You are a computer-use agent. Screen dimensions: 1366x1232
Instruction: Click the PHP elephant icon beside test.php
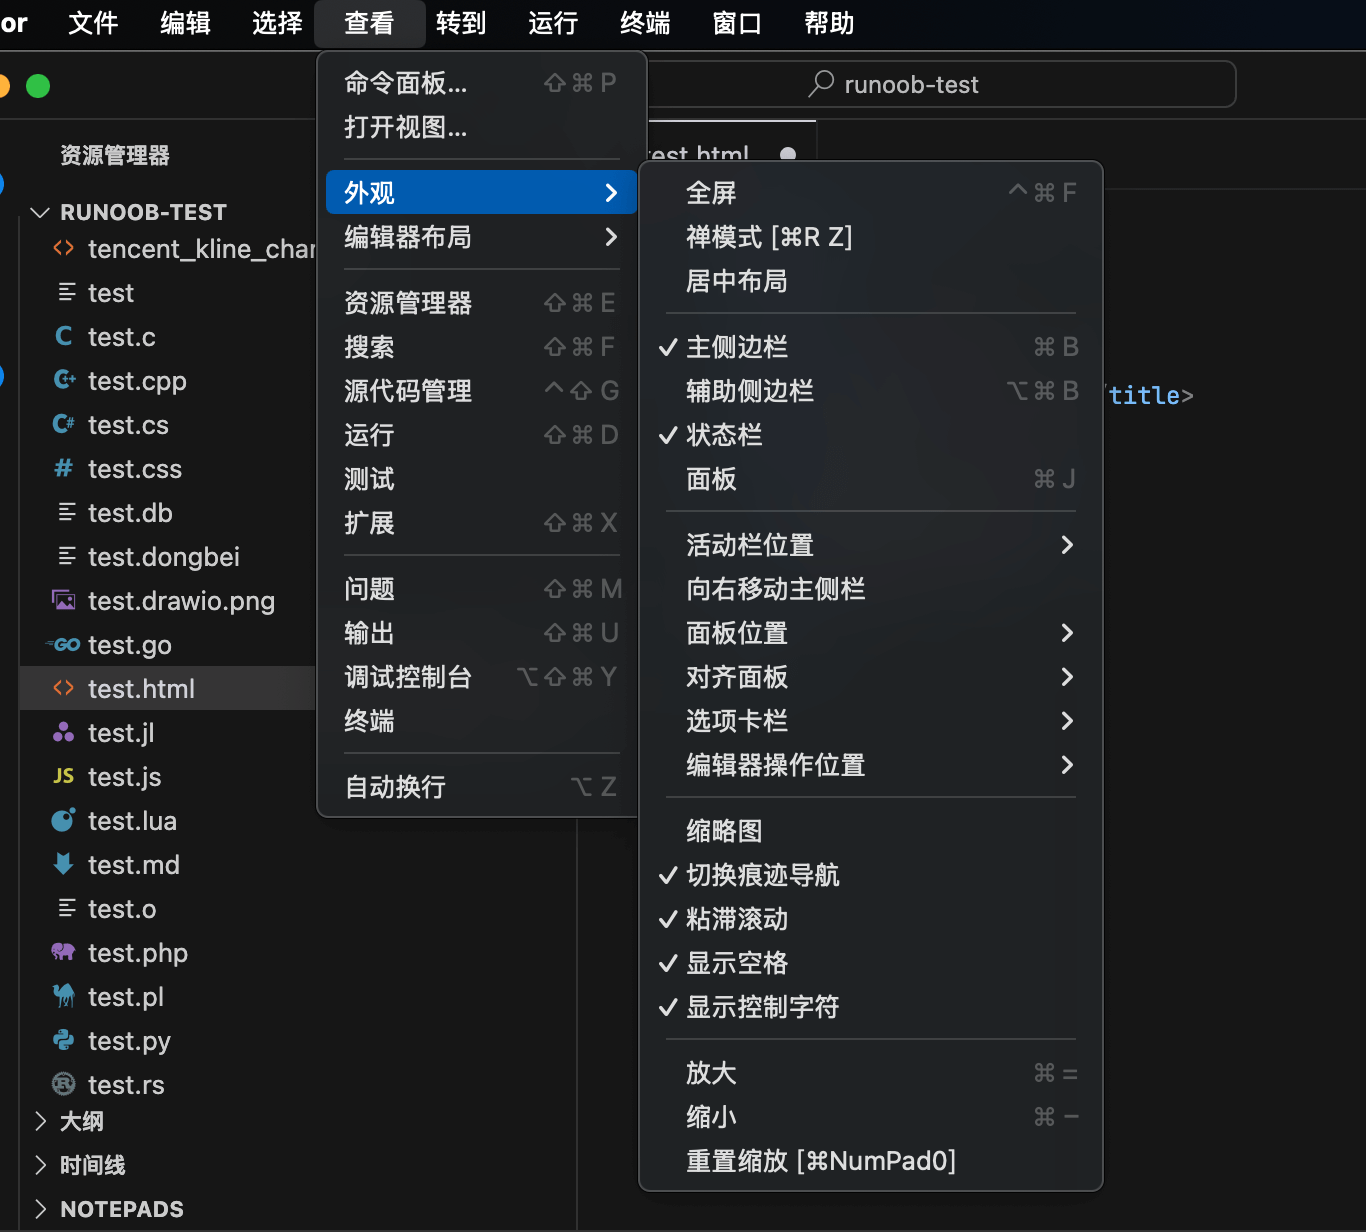[63, 952]
